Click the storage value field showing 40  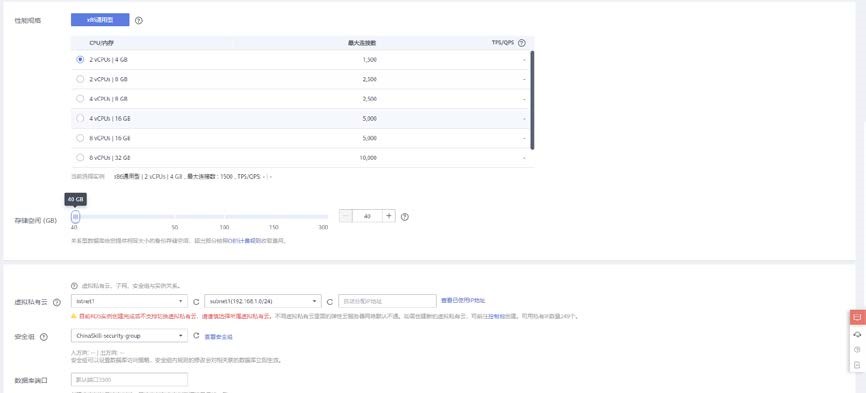[x=367, y=216]
